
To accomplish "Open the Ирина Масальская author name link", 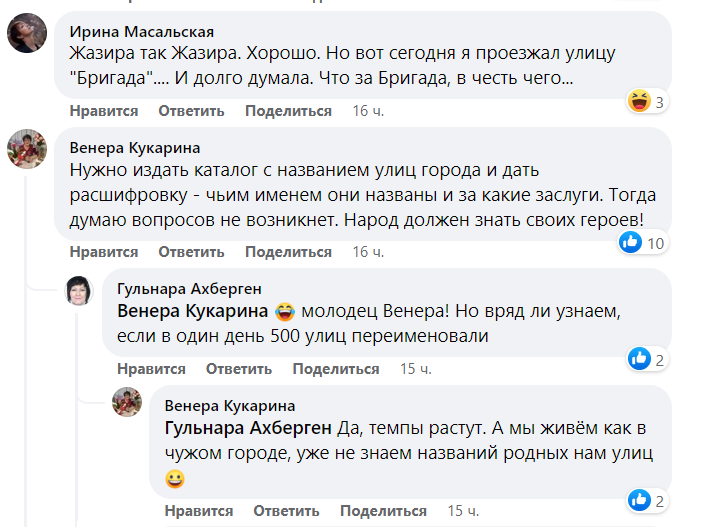I will click(x=141, y=31).
